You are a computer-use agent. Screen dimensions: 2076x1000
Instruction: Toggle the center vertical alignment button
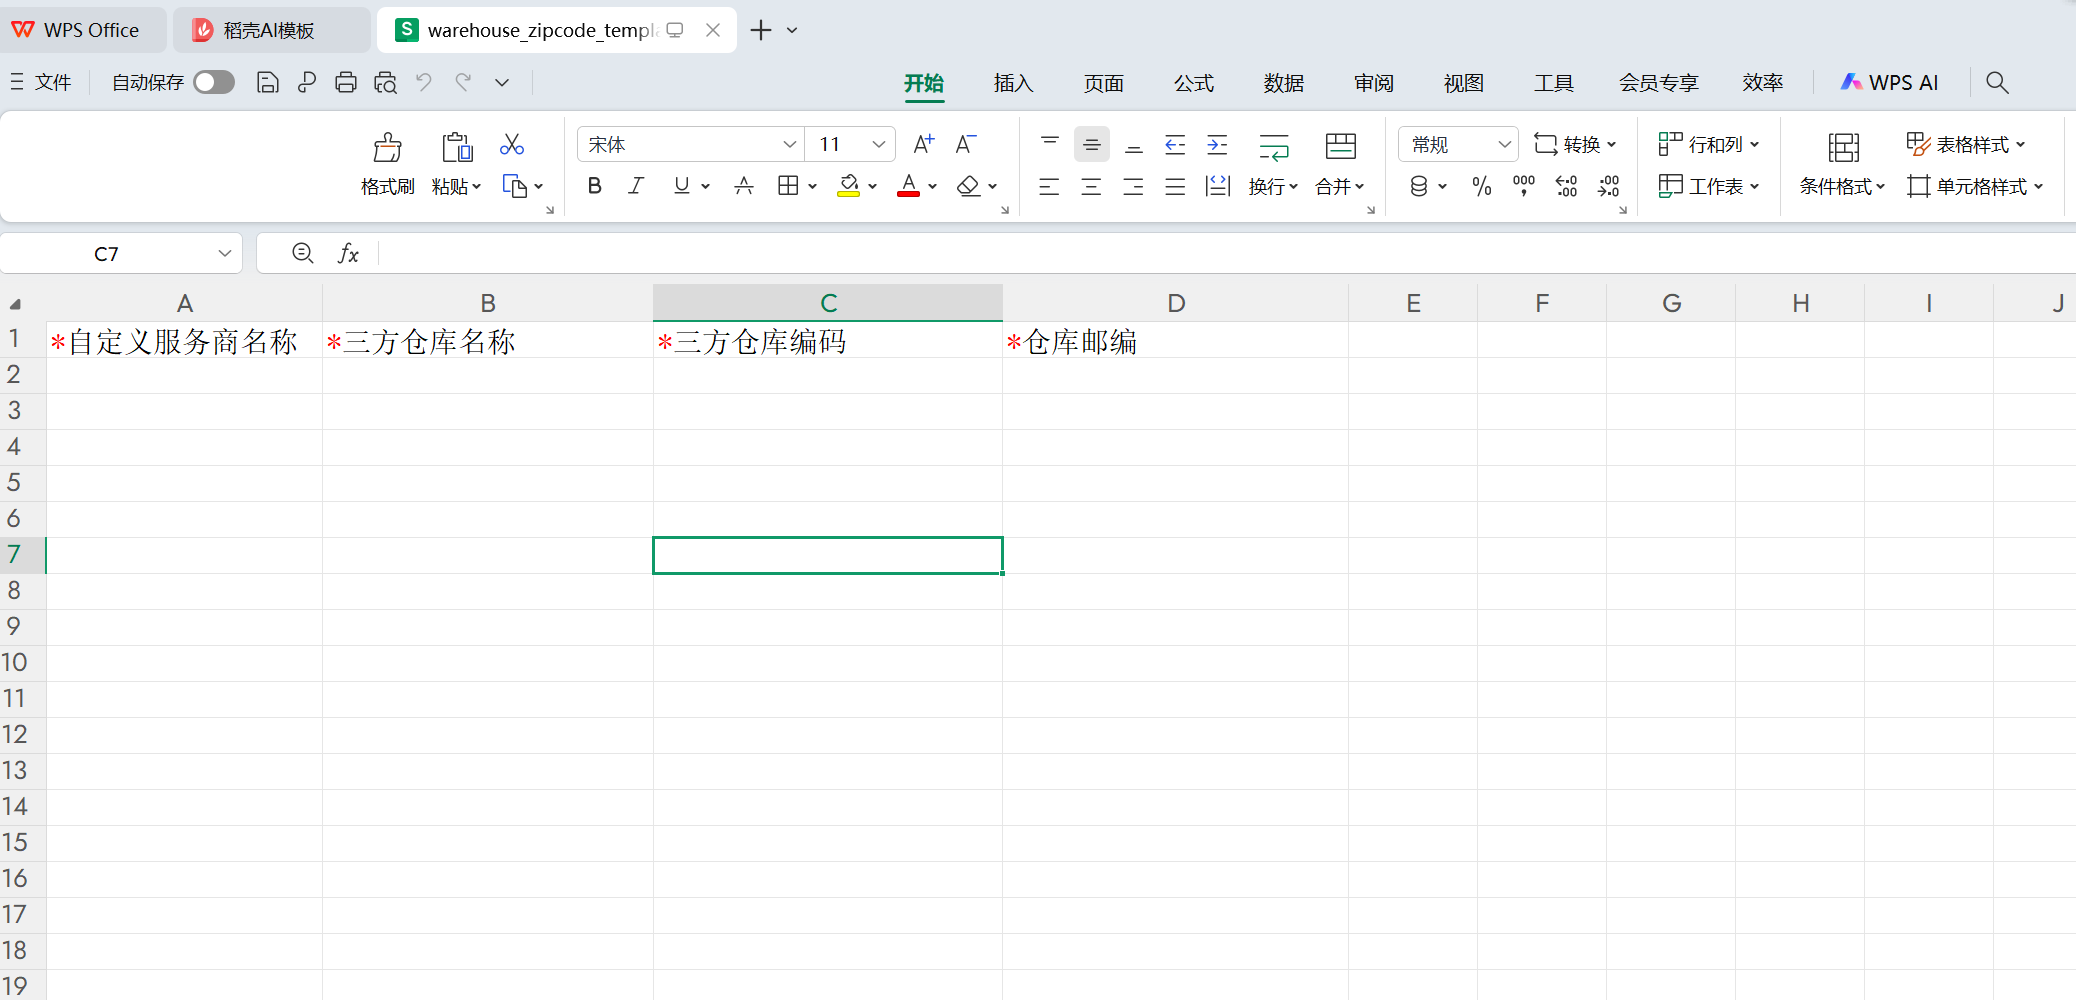[1091, 145]
